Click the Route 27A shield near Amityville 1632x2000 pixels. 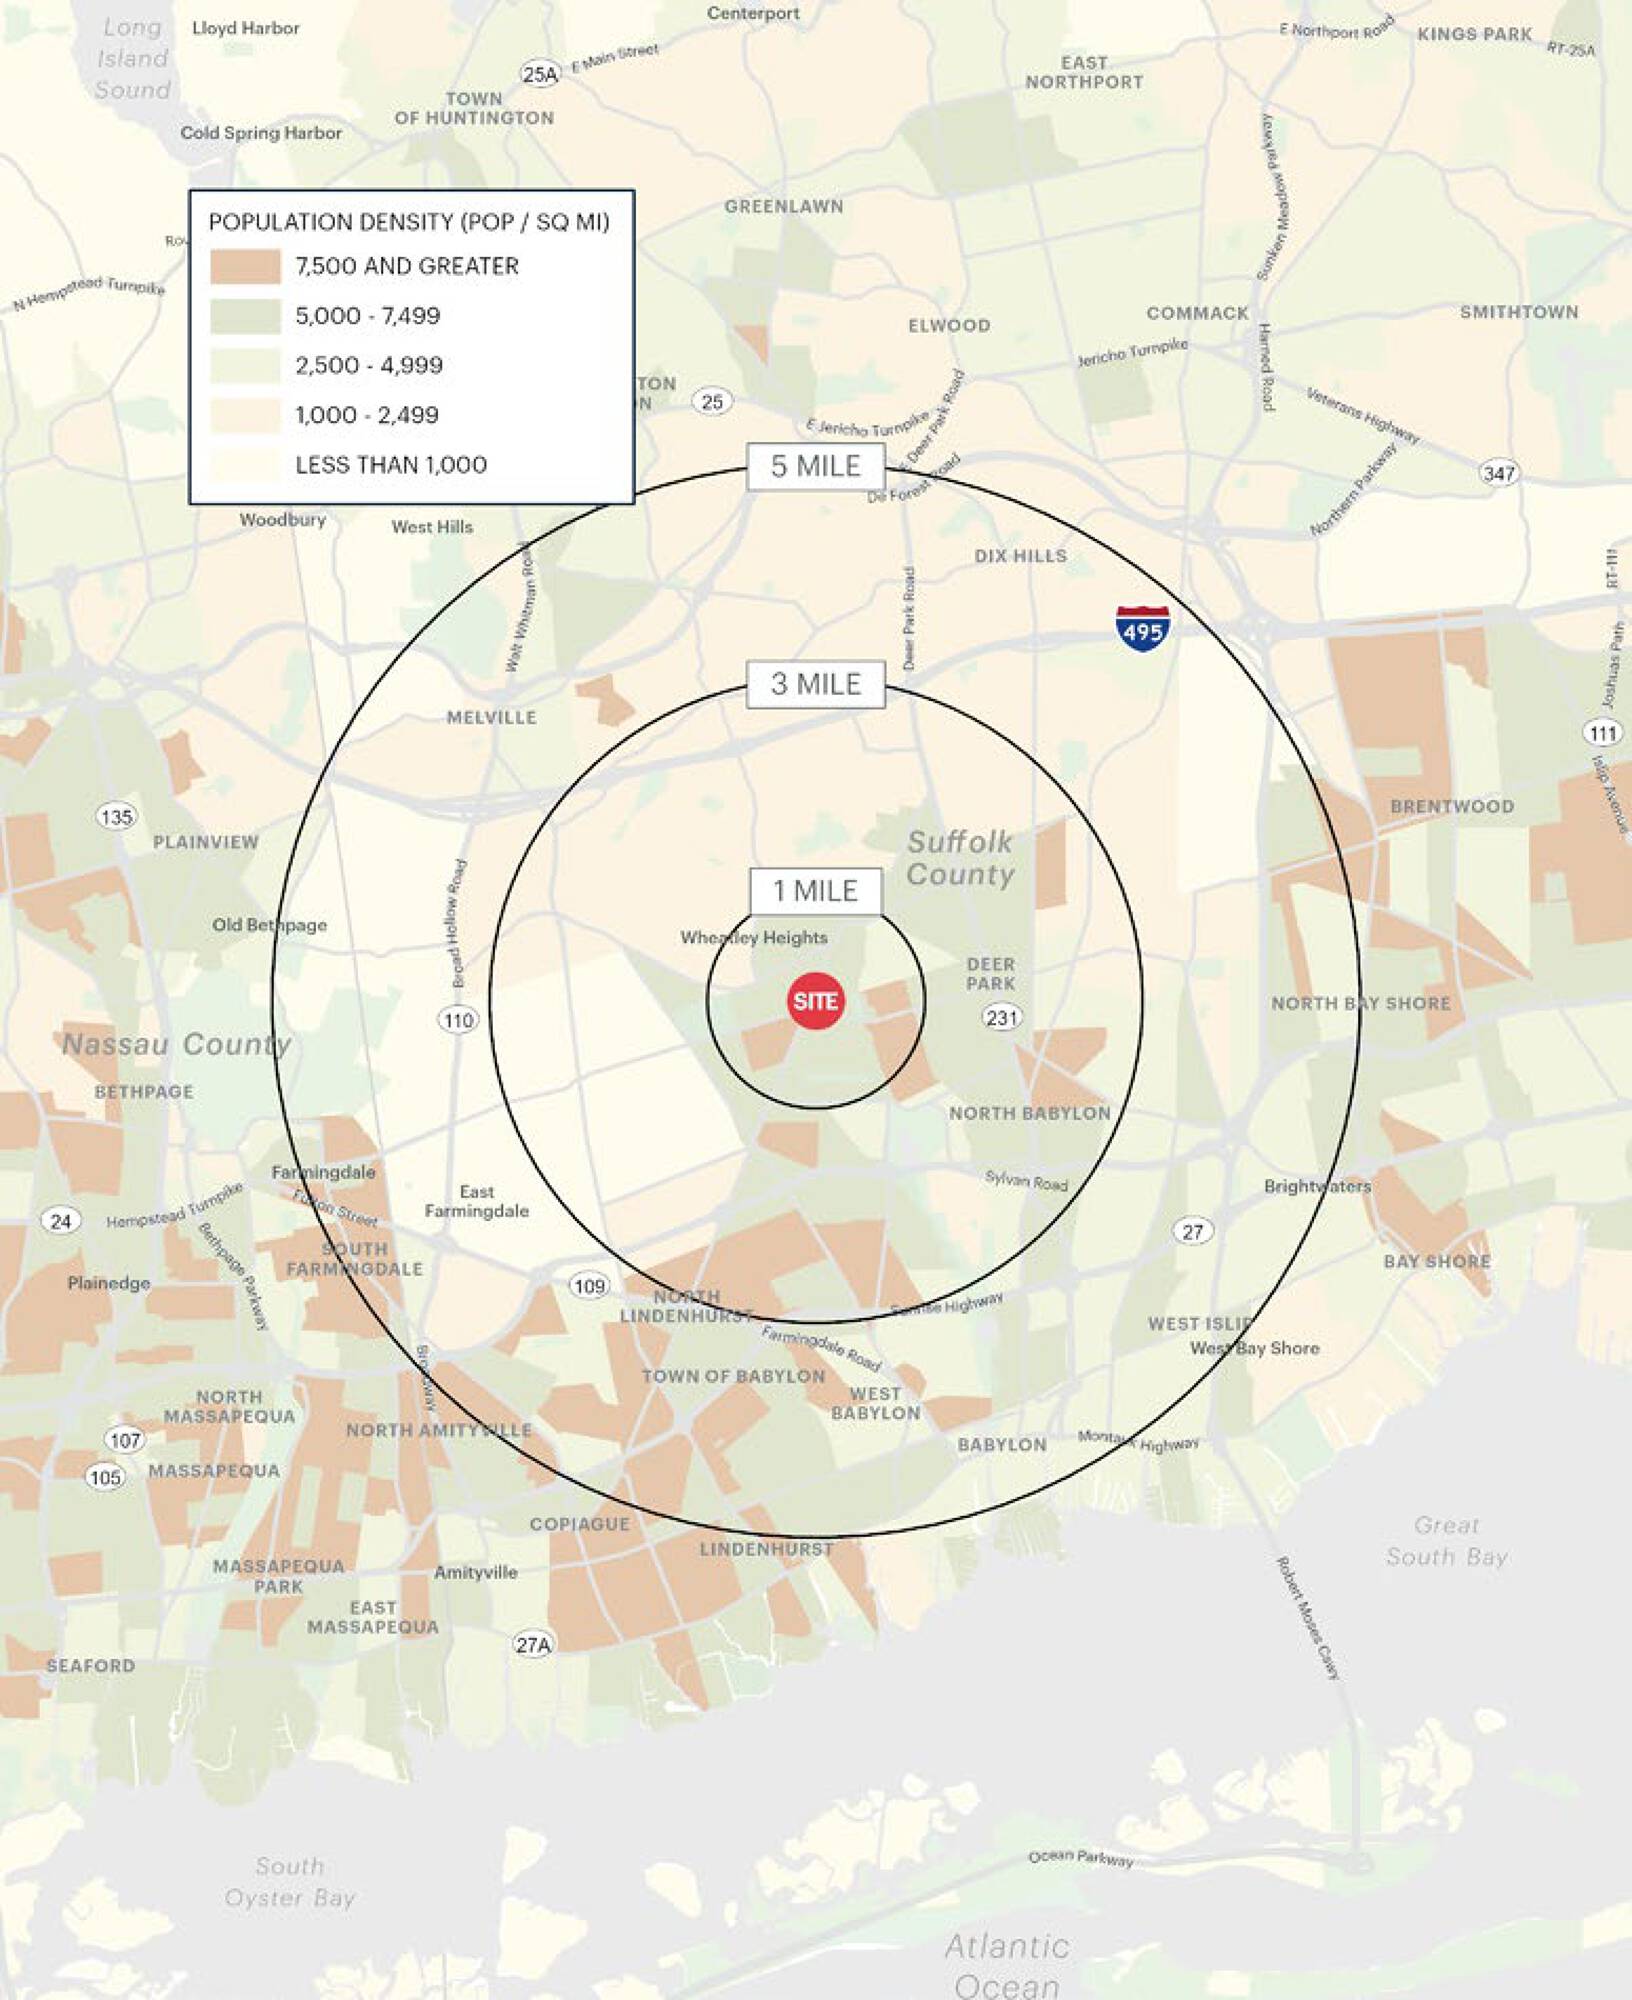point(532,1644)
